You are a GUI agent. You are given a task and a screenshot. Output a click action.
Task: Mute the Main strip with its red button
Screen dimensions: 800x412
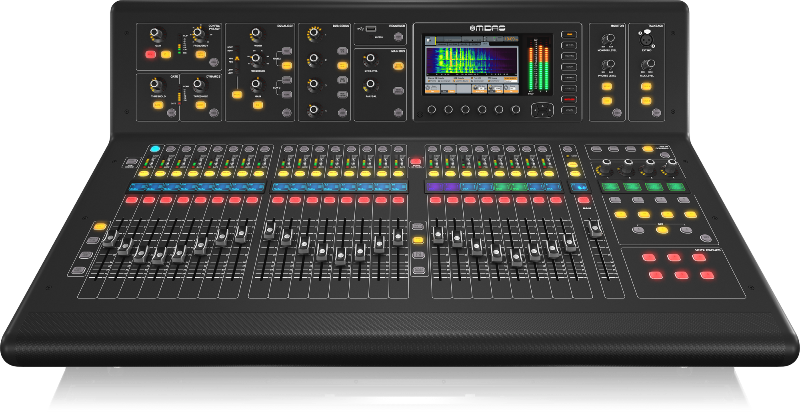pos(584,200)
